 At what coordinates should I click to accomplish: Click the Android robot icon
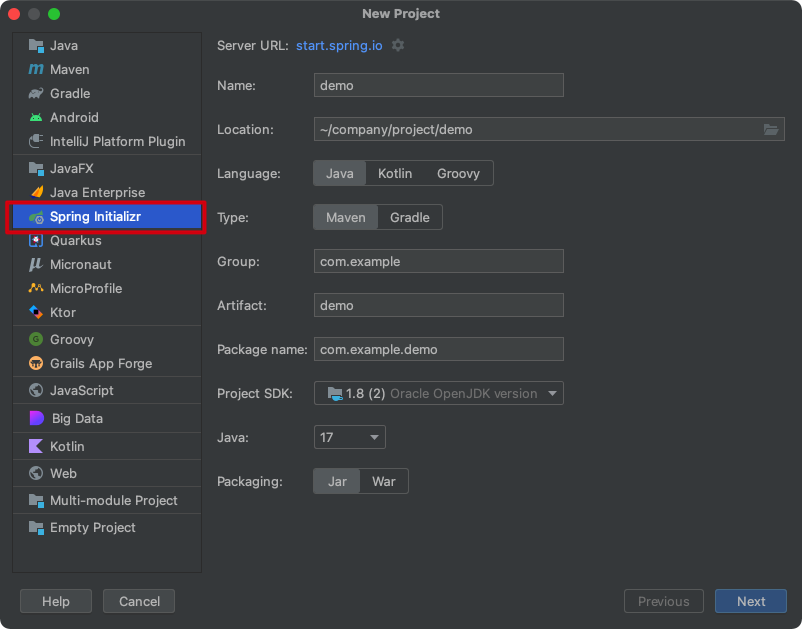36,117
